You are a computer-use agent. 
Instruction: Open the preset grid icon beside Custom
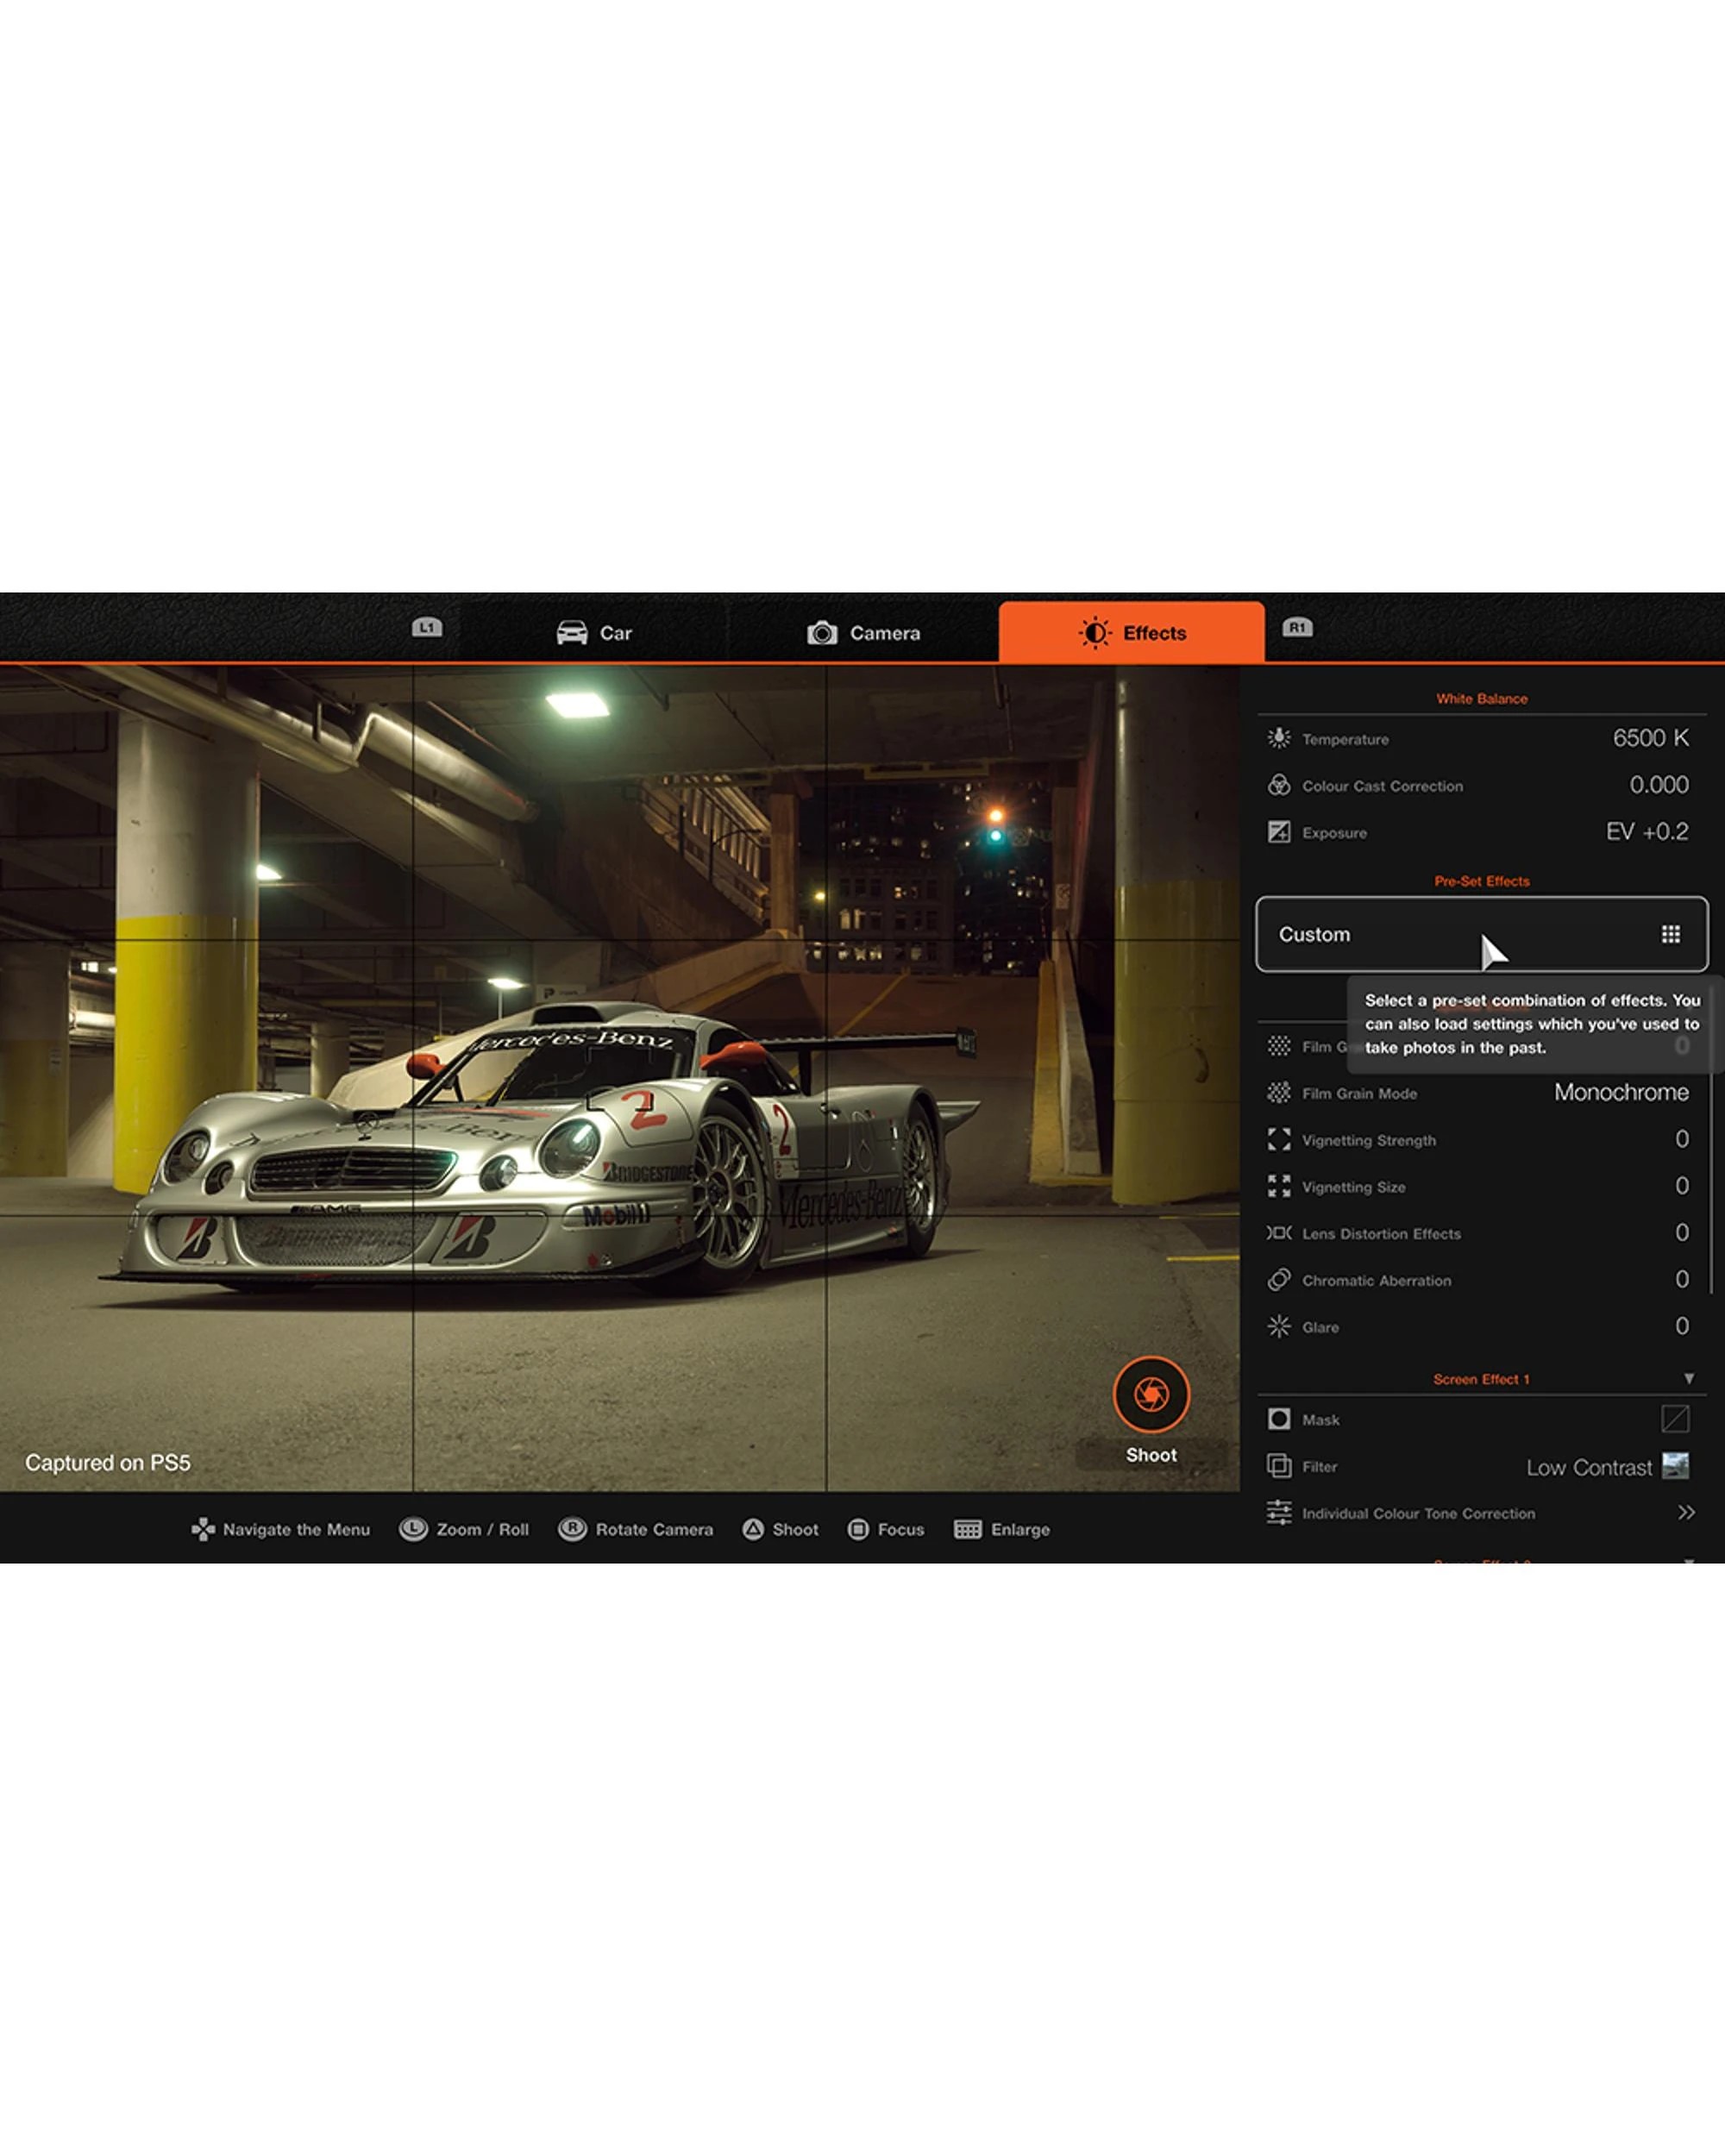pos(1668,934)
